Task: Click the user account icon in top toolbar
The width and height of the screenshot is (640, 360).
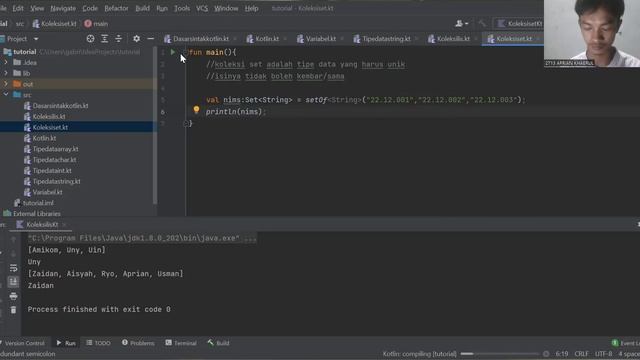Action: coord(461,23)
